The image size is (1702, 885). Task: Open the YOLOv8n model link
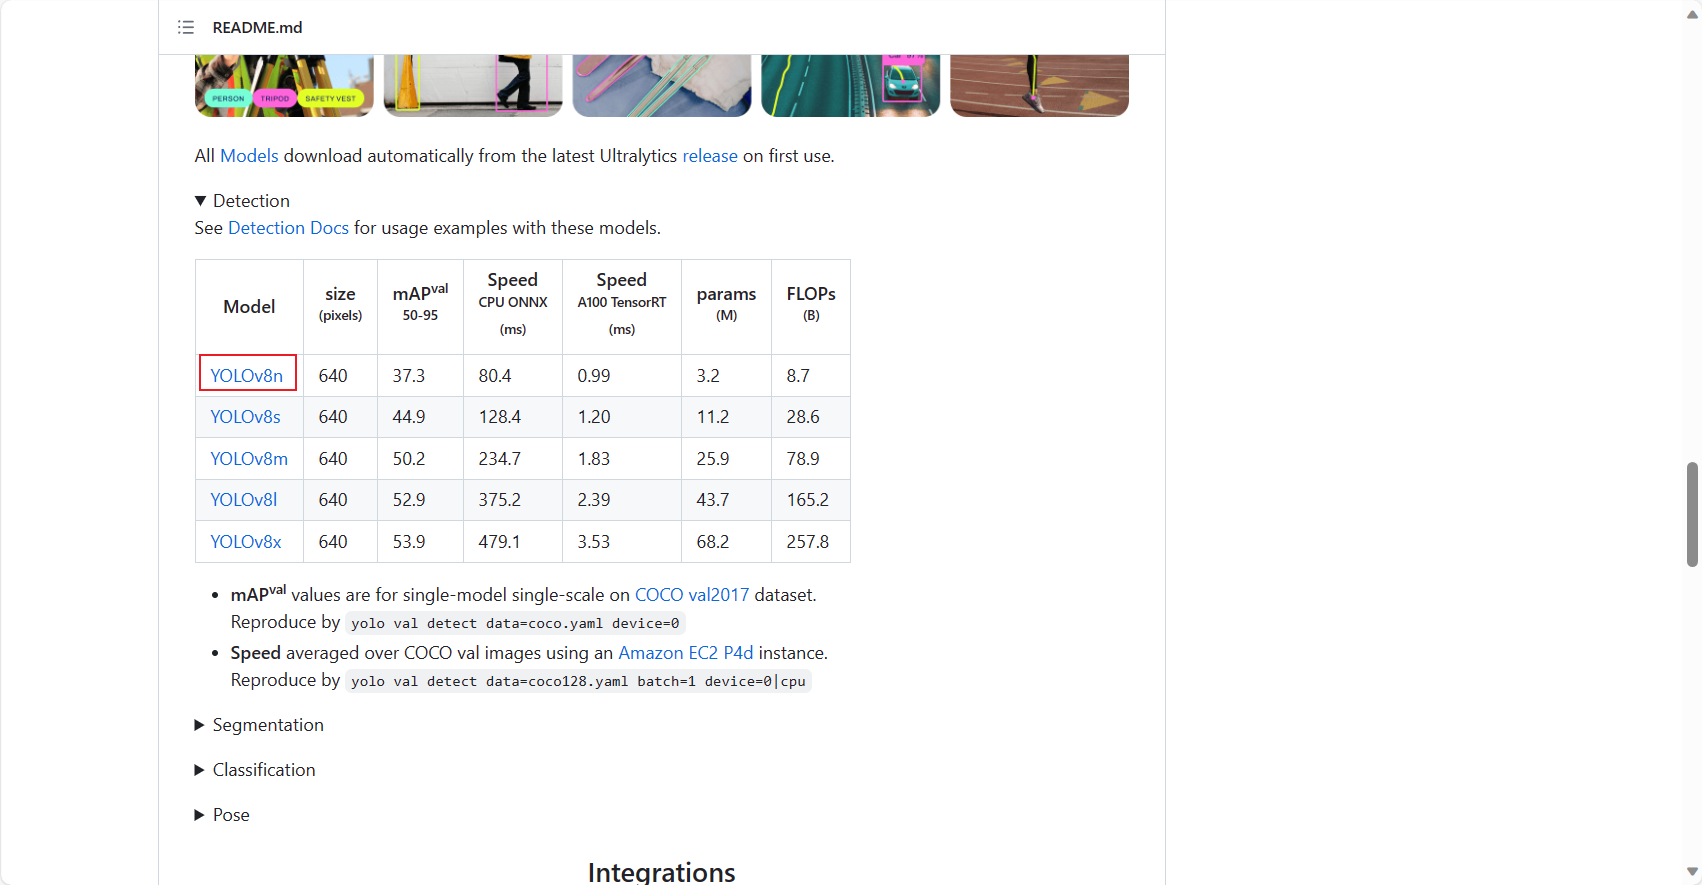(x=247, y=376)
